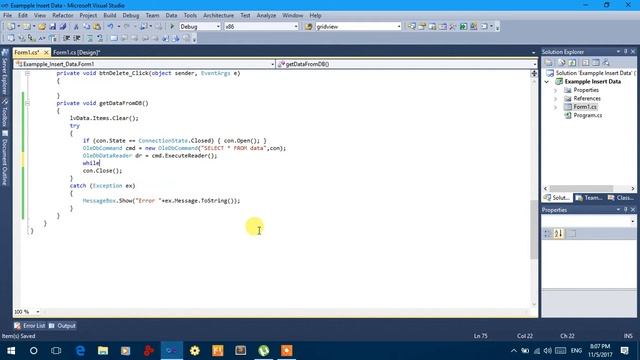Click the View Class Diagram icon in Solution Explorer
Screen dimensions: 640x360
[x=606, y=62]
